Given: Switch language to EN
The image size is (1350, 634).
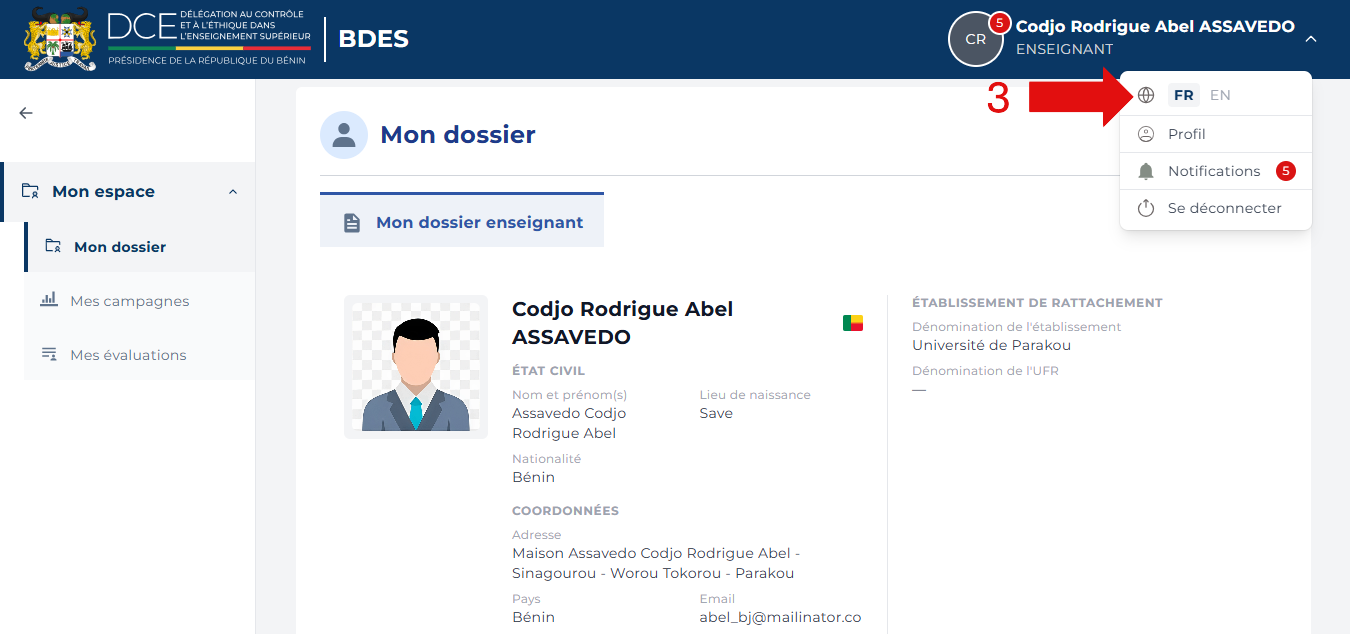Looking at the screenshot, I should coord(1220,95).
